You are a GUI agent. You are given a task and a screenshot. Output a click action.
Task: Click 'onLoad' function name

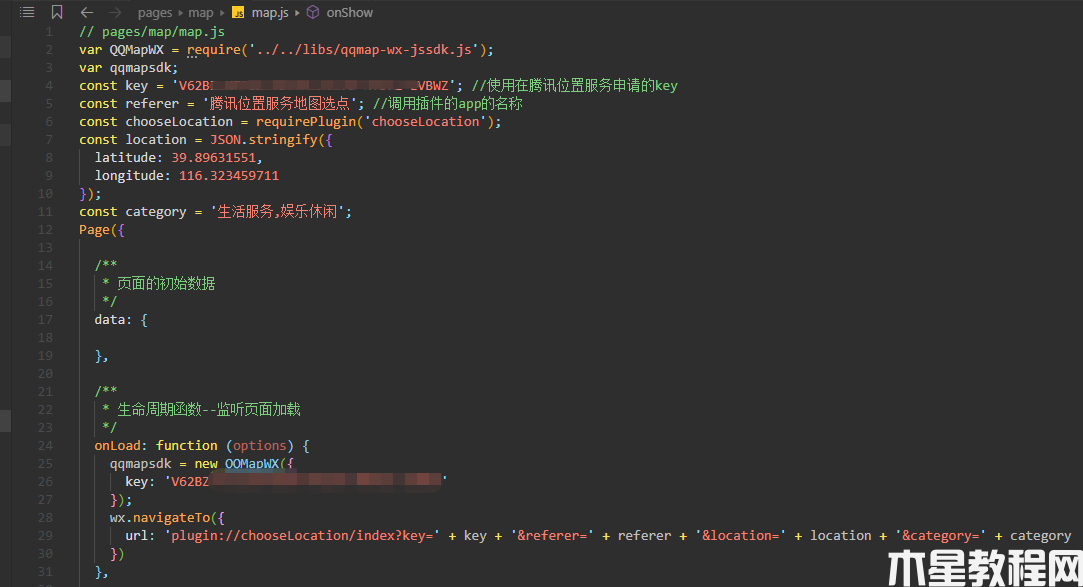coord(117,445)
